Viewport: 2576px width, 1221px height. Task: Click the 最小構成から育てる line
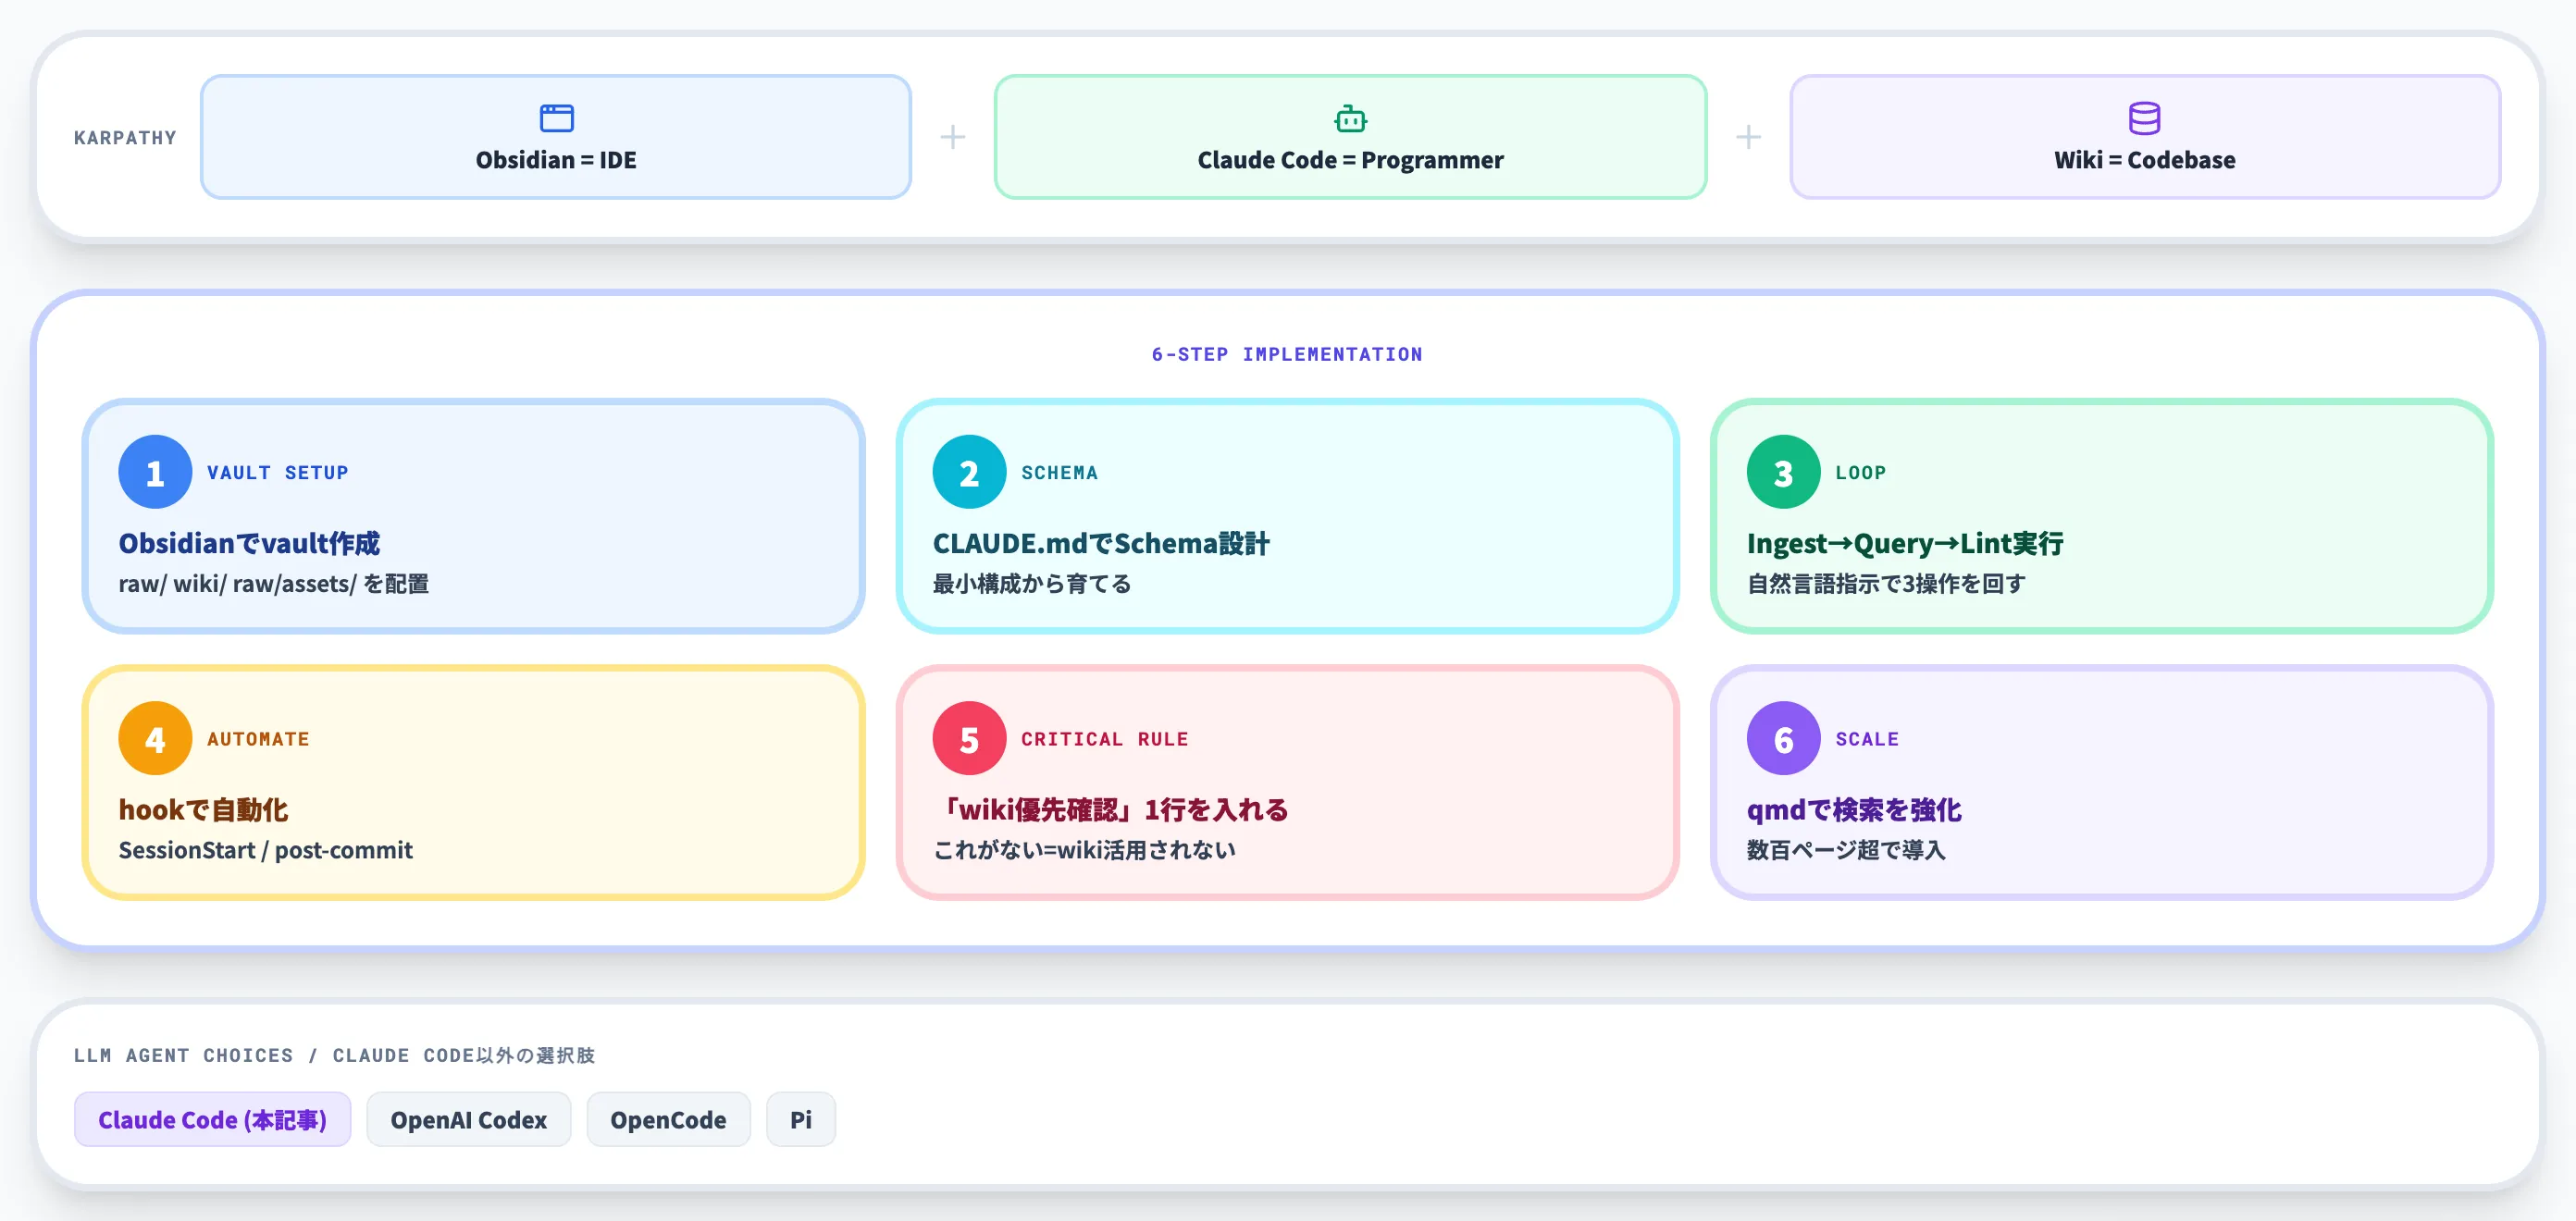point(1032,584)
